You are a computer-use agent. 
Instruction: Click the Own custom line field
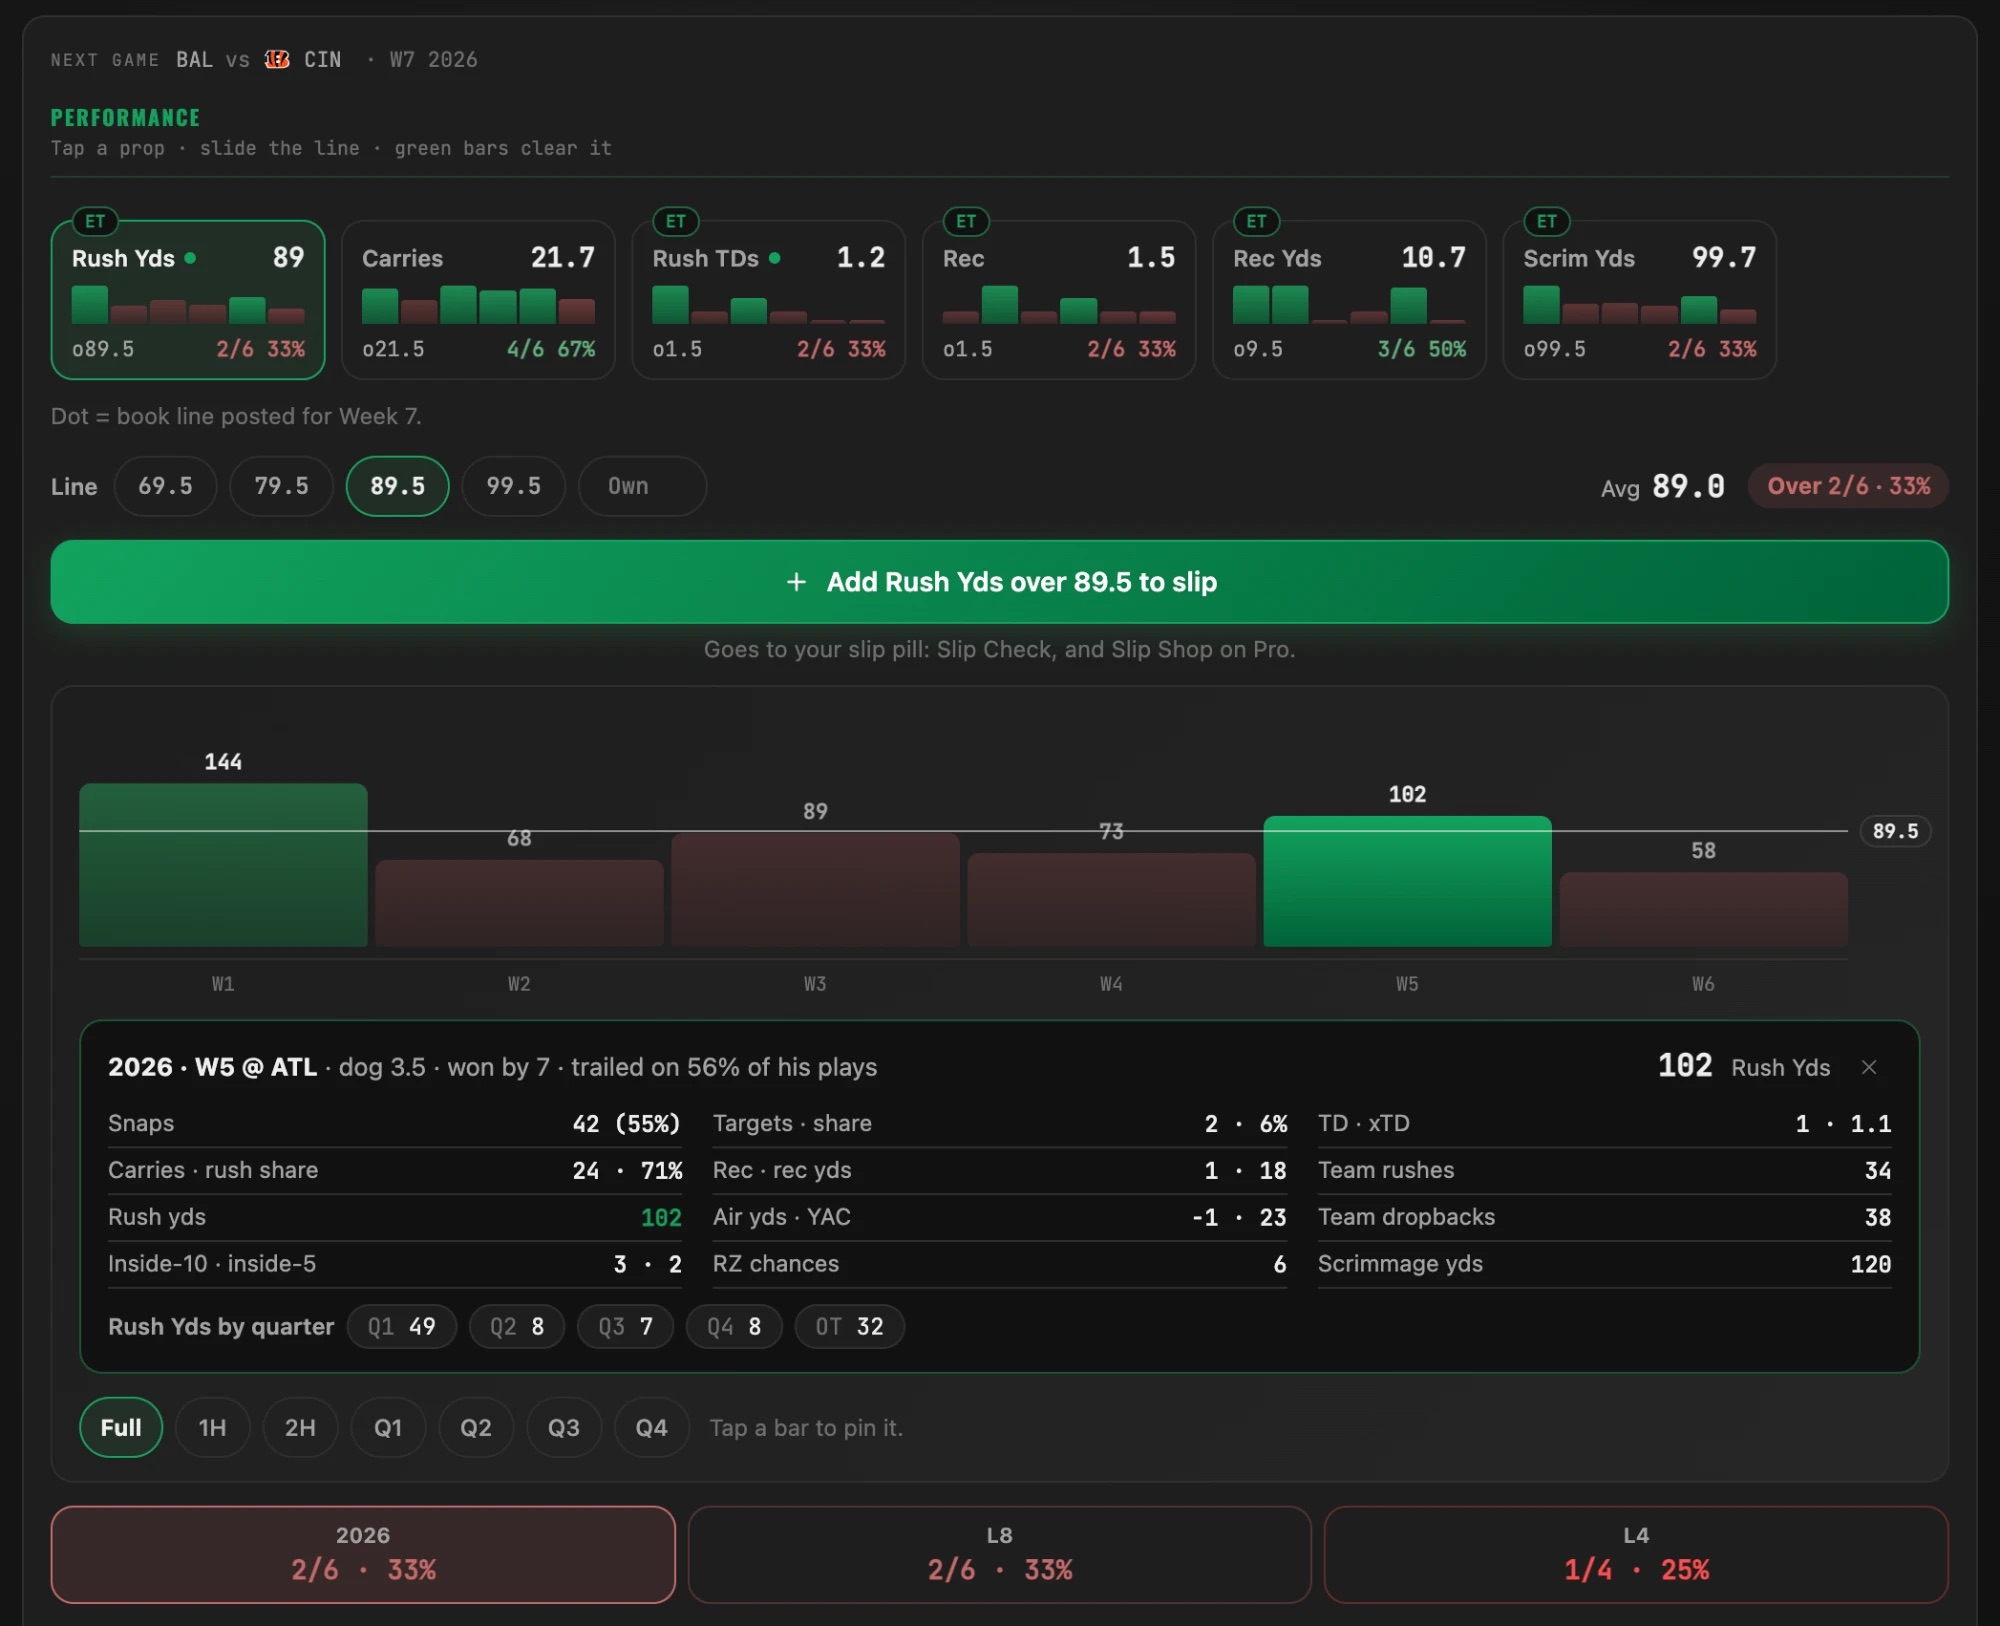[x=642, y=486]
